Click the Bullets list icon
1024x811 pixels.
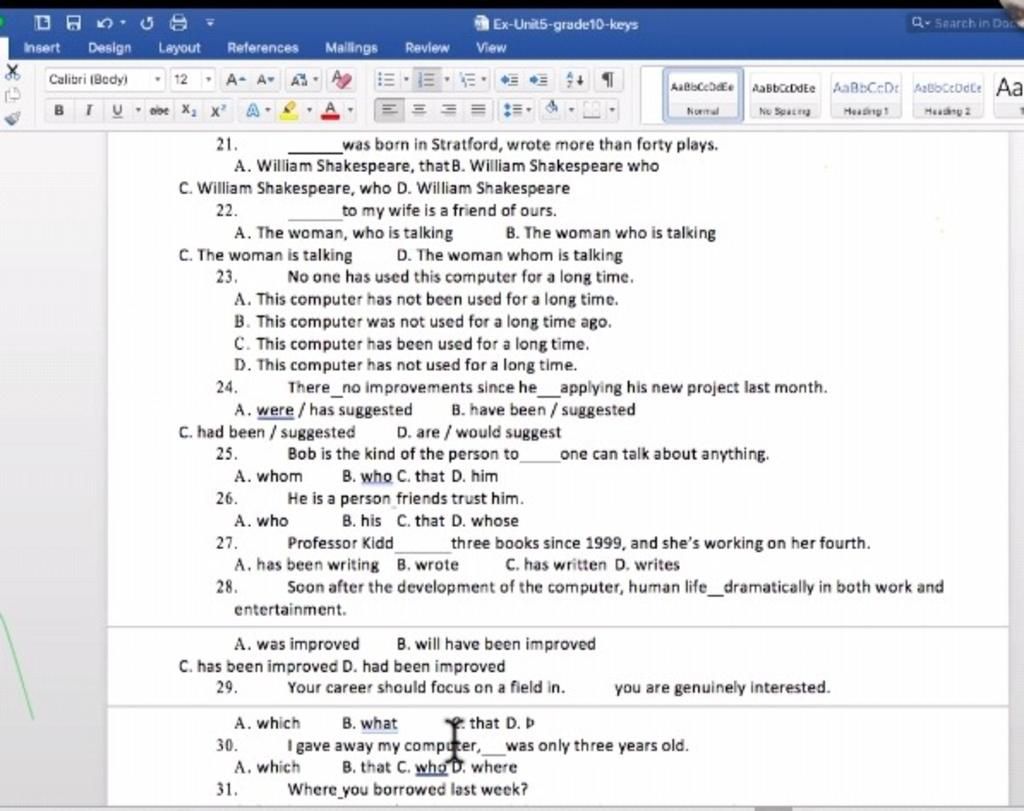click(386, 80)
